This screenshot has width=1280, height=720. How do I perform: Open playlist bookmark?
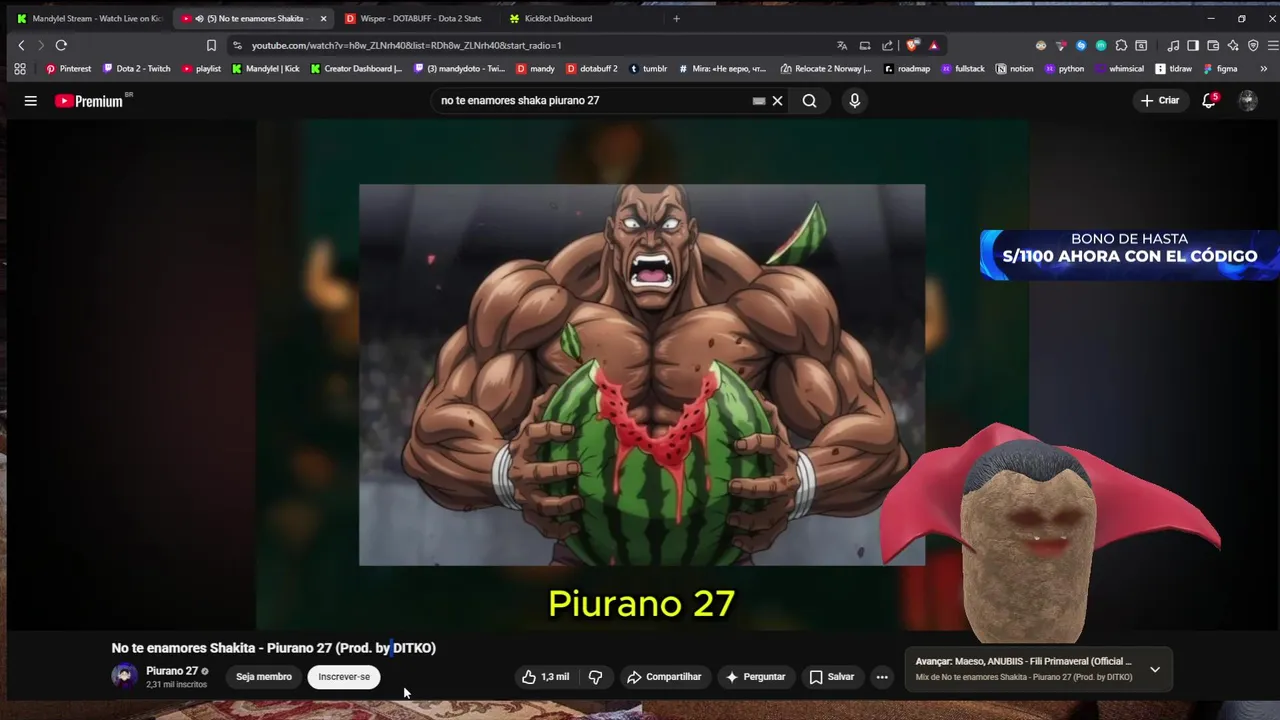[201, 69]
